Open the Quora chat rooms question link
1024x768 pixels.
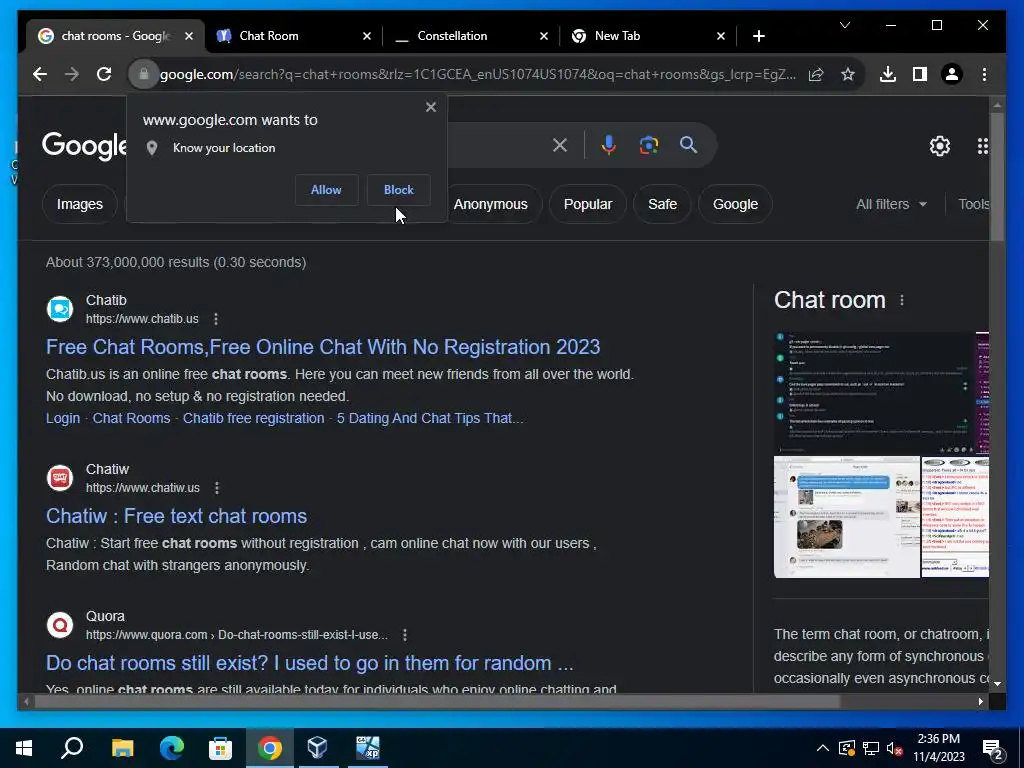pos(310,663)
